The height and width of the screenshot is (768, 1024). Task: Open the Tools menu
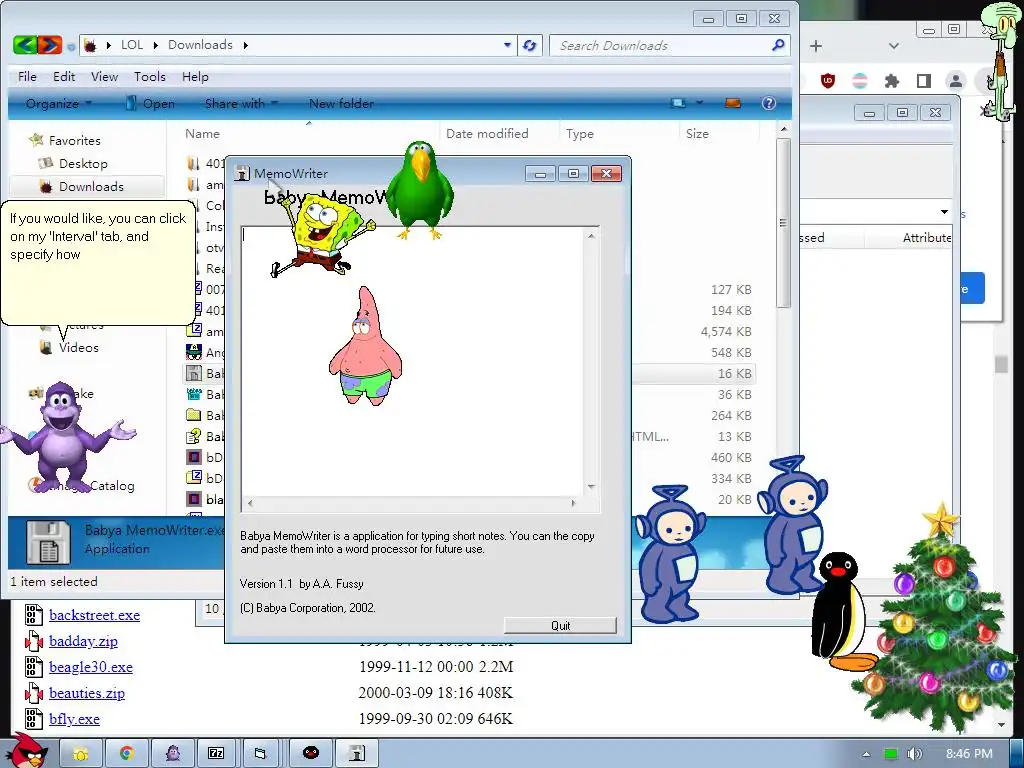[150, 76]
